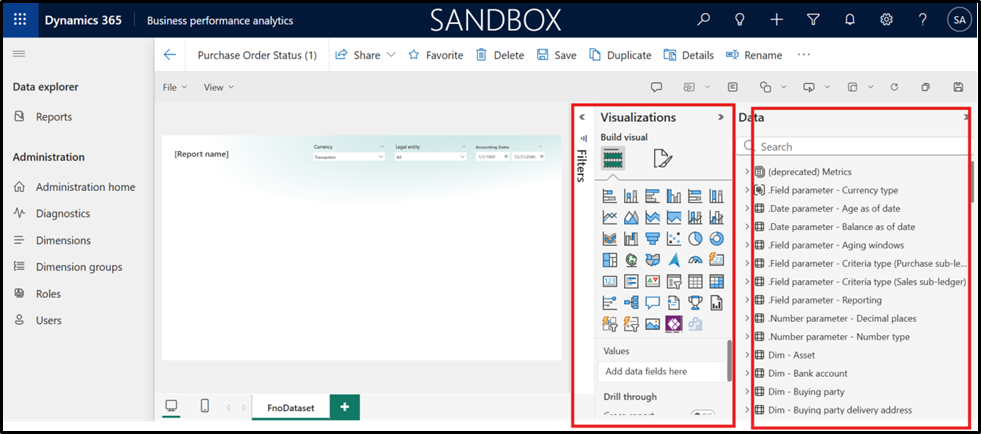The width and height of the screenshot is (981, 434).
Task: Expand .Field parameter - Reporting table
Action: (747, 300)
